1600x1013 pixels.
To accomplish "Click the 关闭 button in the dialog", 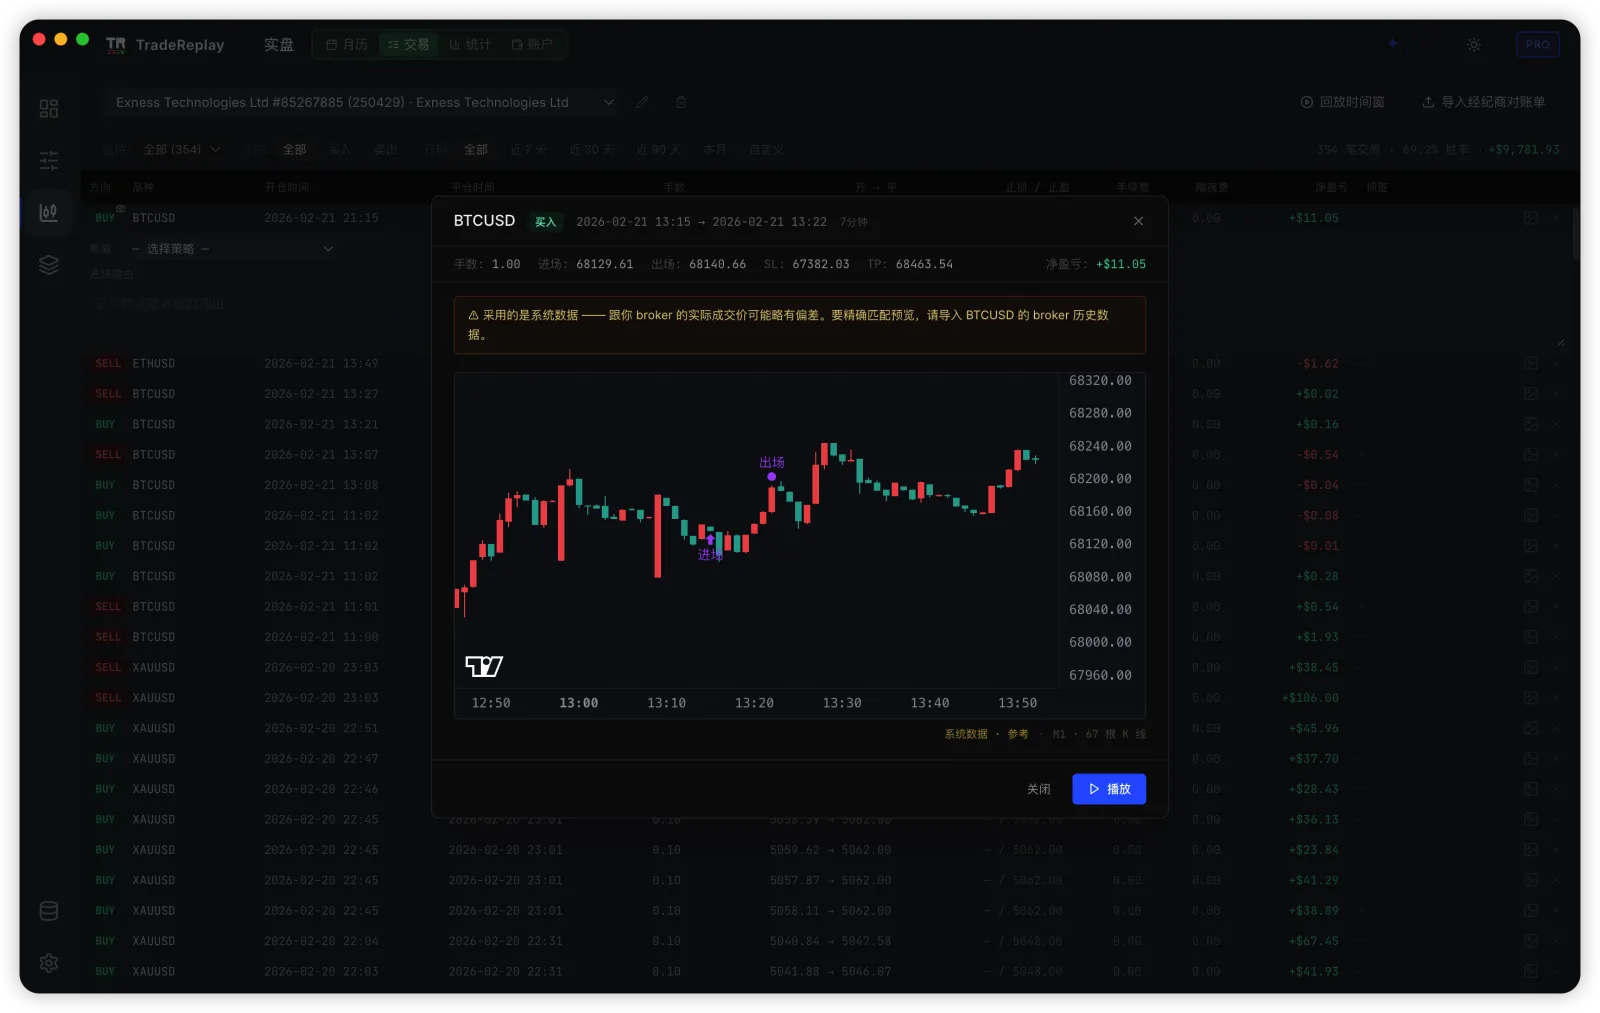I will (1039, 789).
